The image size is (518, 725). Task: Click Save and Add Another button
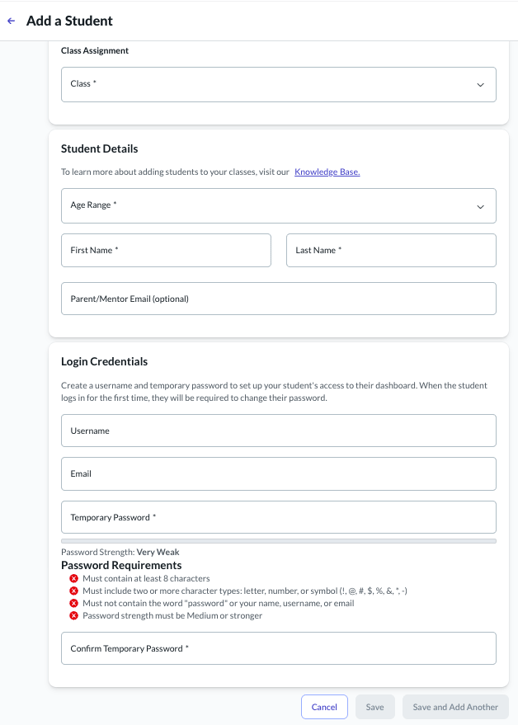tap(455, 707)
